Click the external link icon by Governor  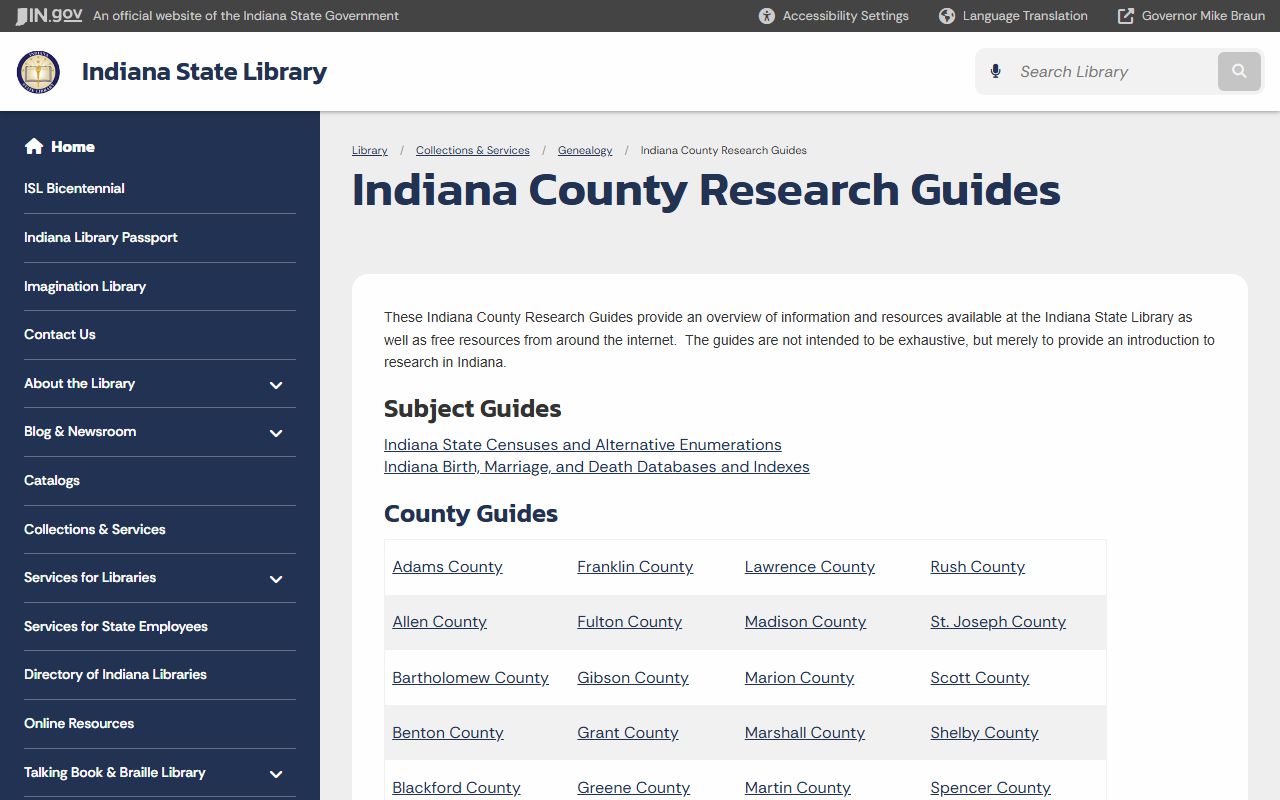(x=1126, y=16)
